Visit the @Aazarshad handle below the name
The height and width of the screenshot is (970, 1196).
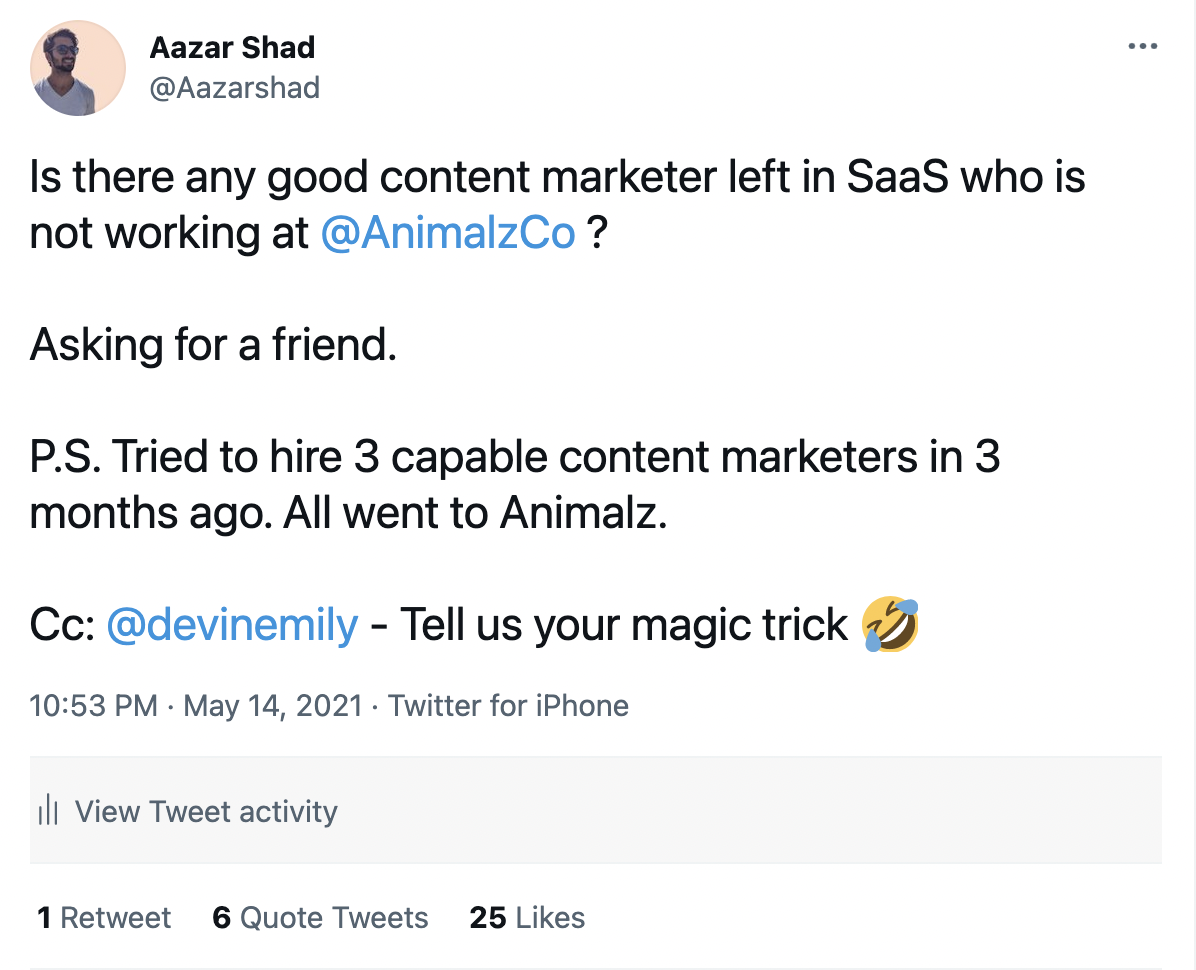(x=234, y=88)
